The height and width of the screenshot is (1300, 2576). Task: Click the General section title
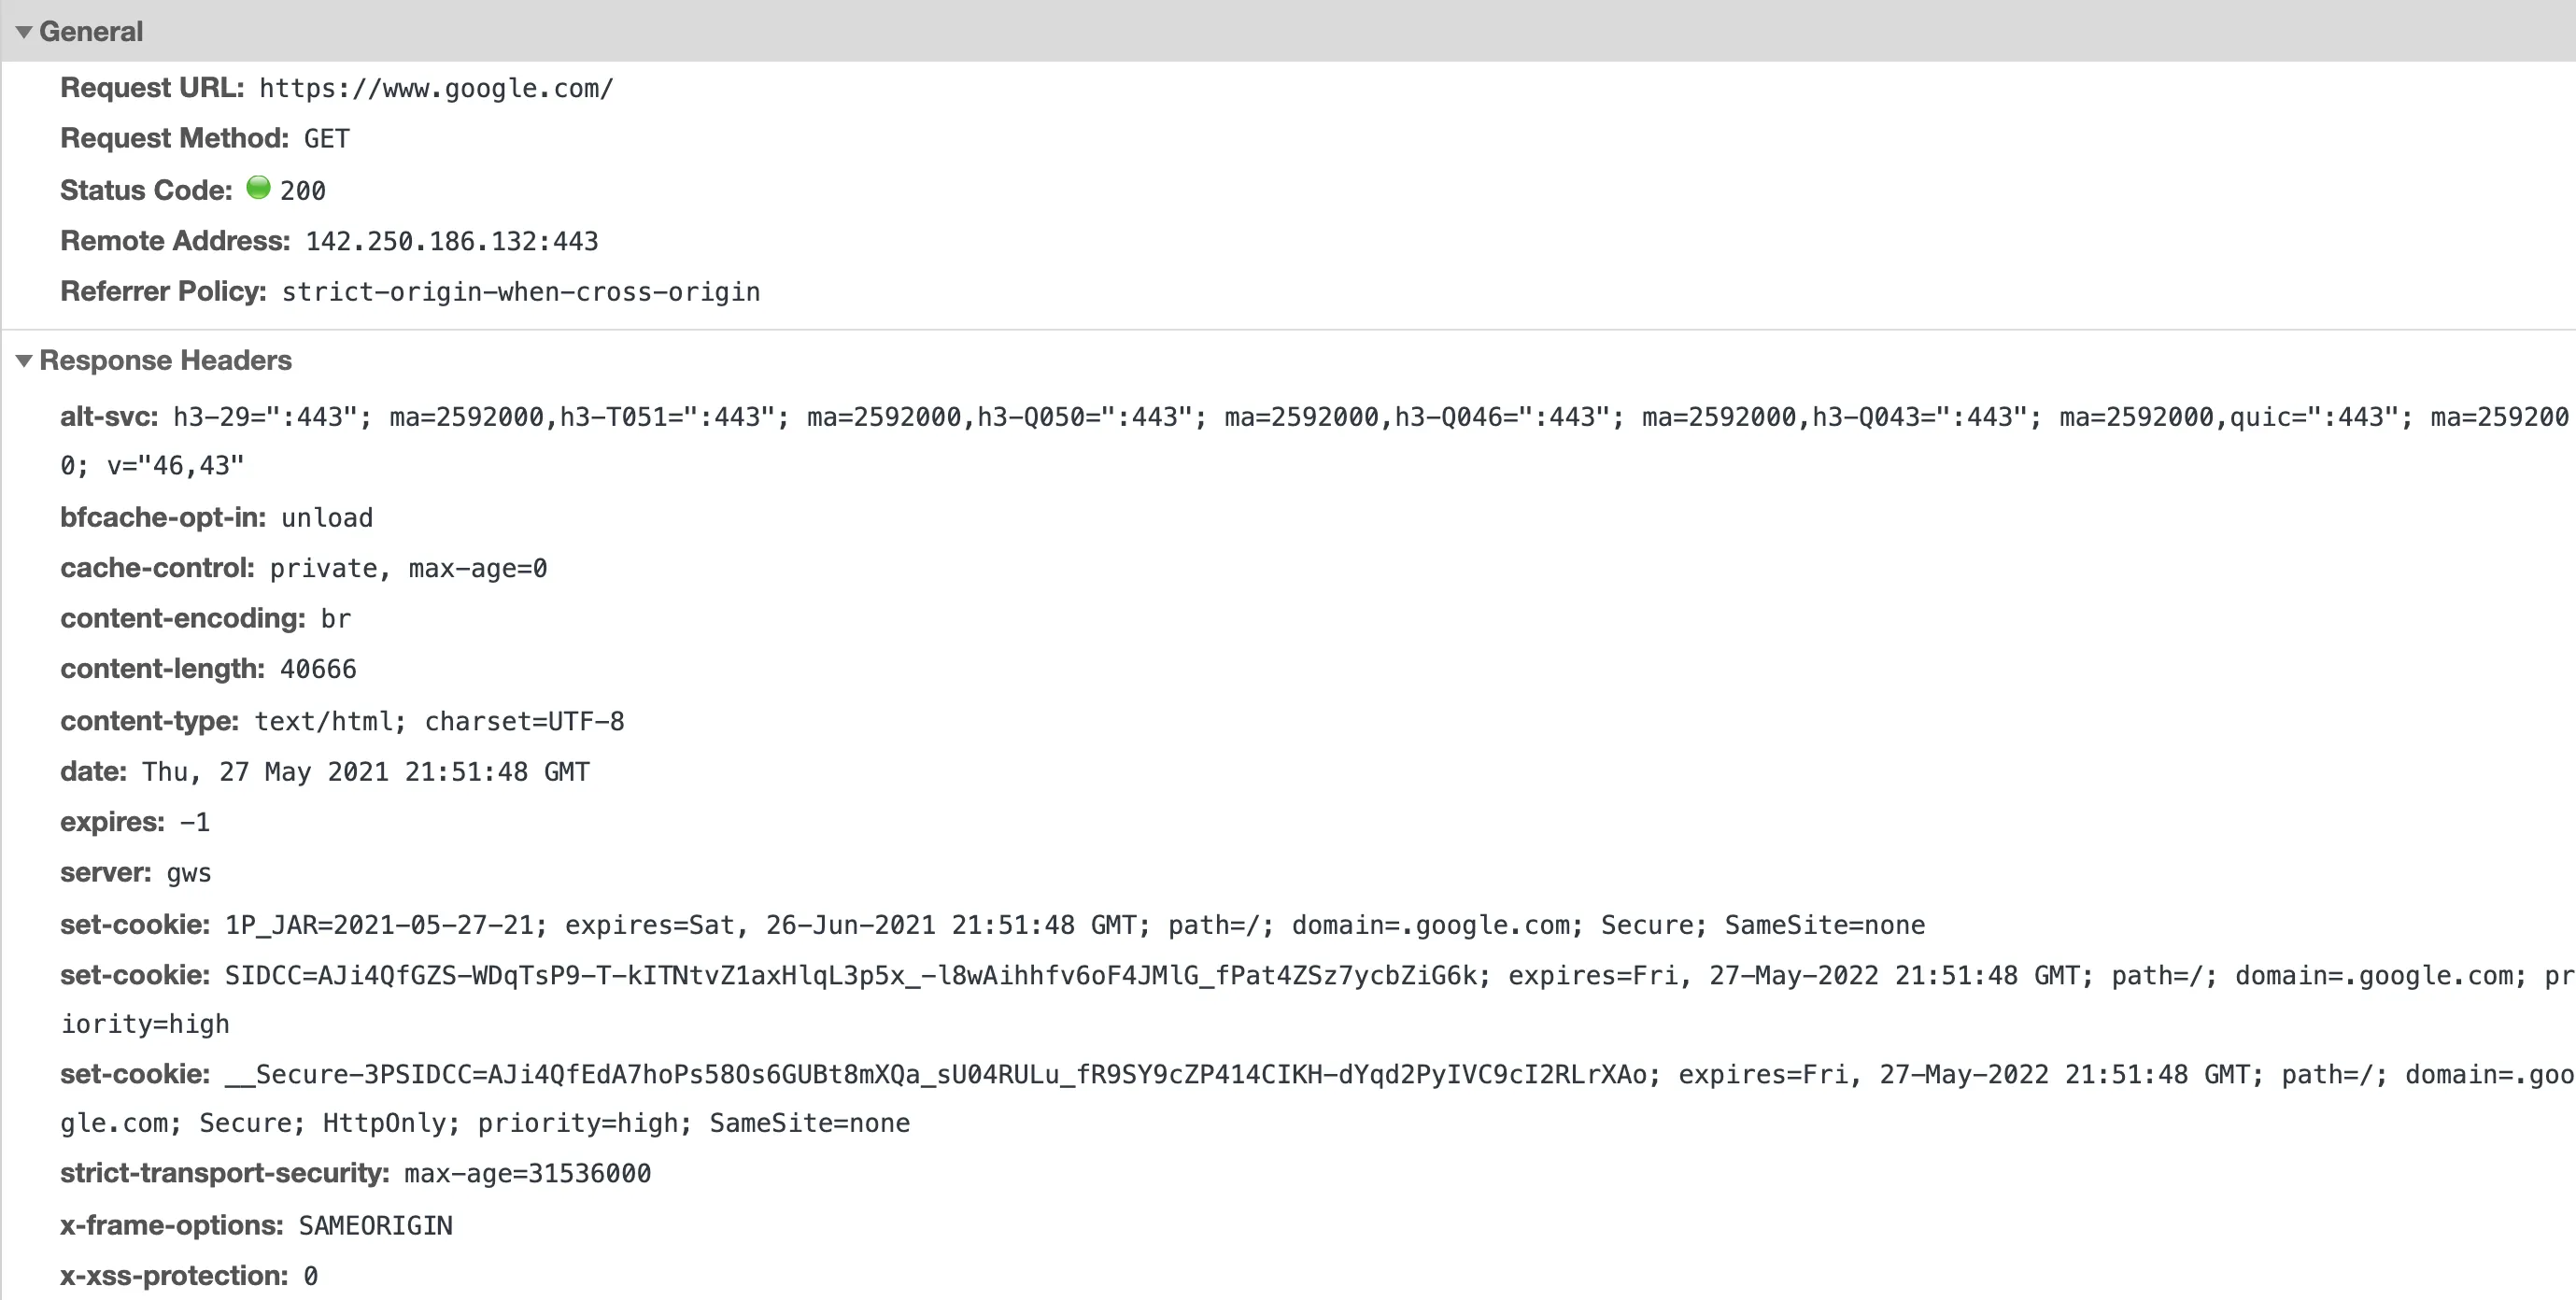(x=91, y=32)
